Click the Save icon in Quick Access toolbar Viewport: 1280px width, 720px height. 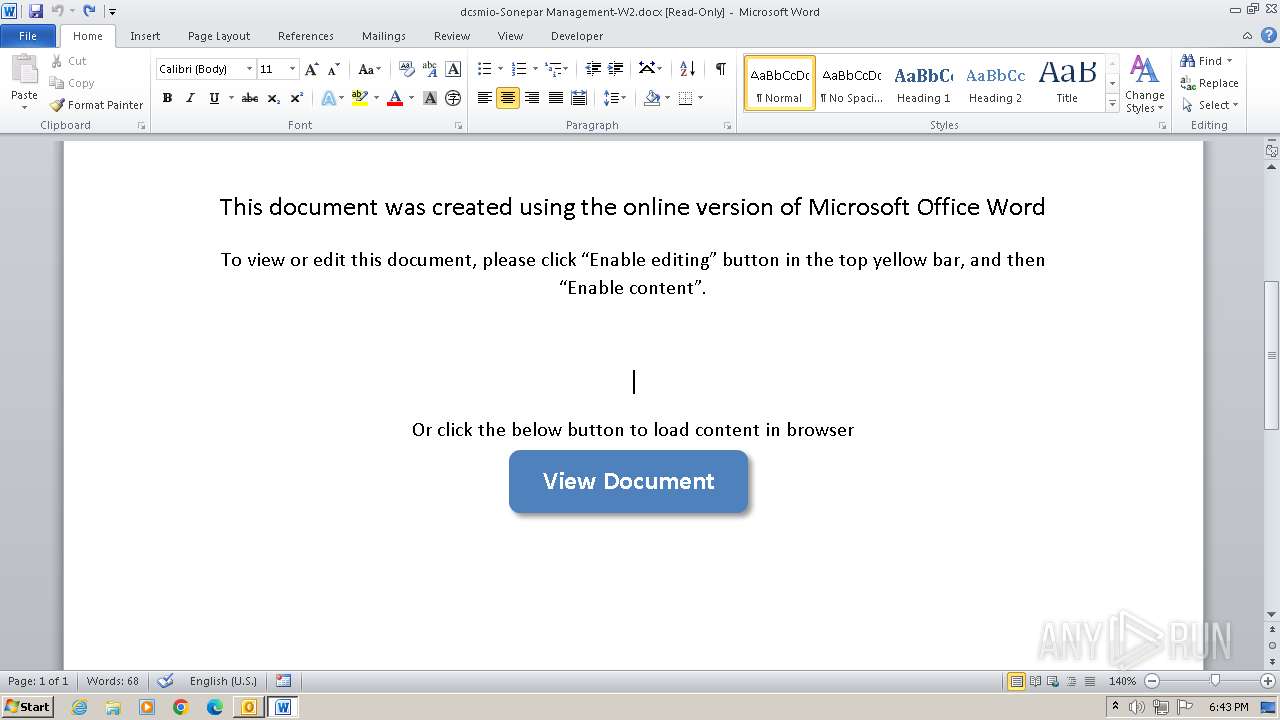pyautogui.click(x=36, y=11)
